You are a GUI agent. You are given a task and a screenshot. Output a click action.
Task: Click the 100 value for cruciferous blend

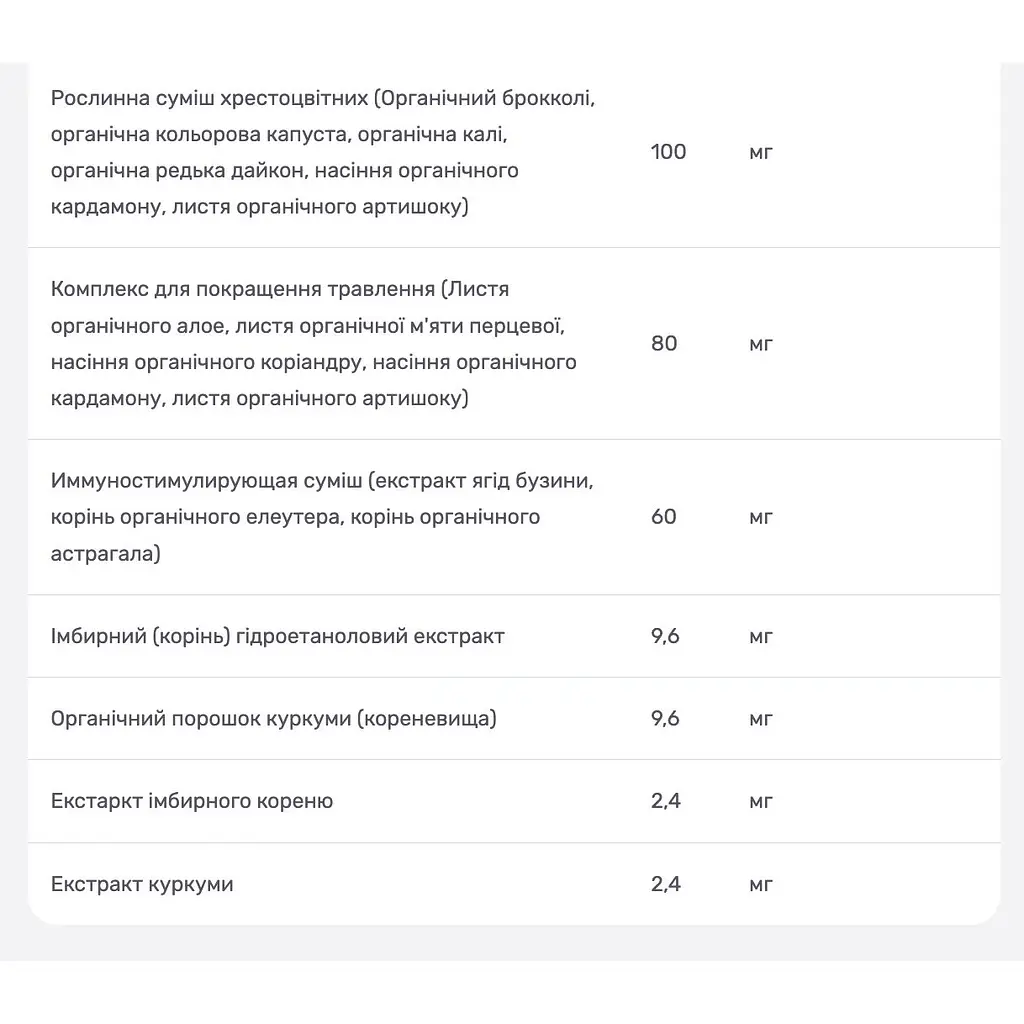668,152
